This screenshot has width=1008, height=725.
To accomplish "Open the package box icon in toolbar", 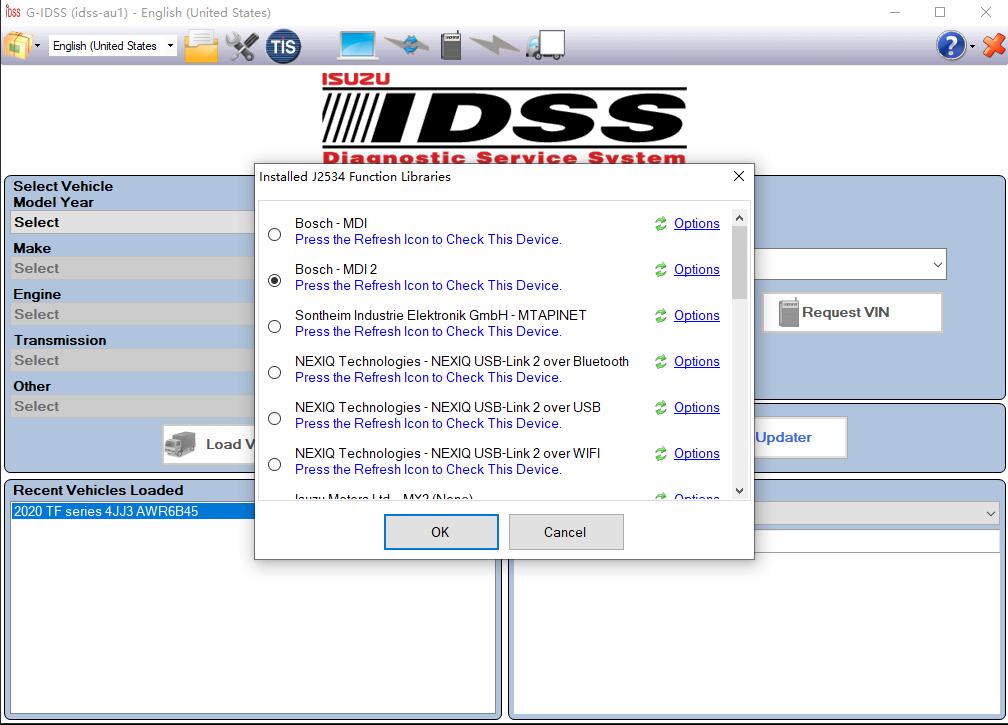I will pyautogui.click(x=17, y=46).
